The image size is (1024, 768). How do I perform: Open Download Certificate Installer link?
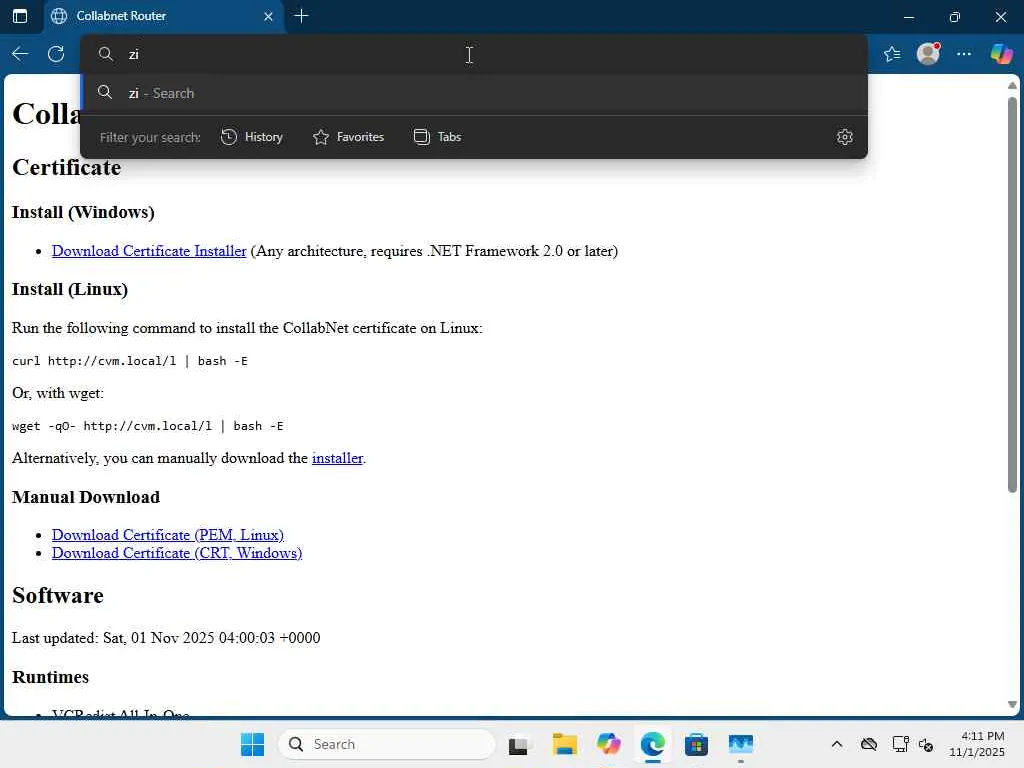click(x=149, y=251)
